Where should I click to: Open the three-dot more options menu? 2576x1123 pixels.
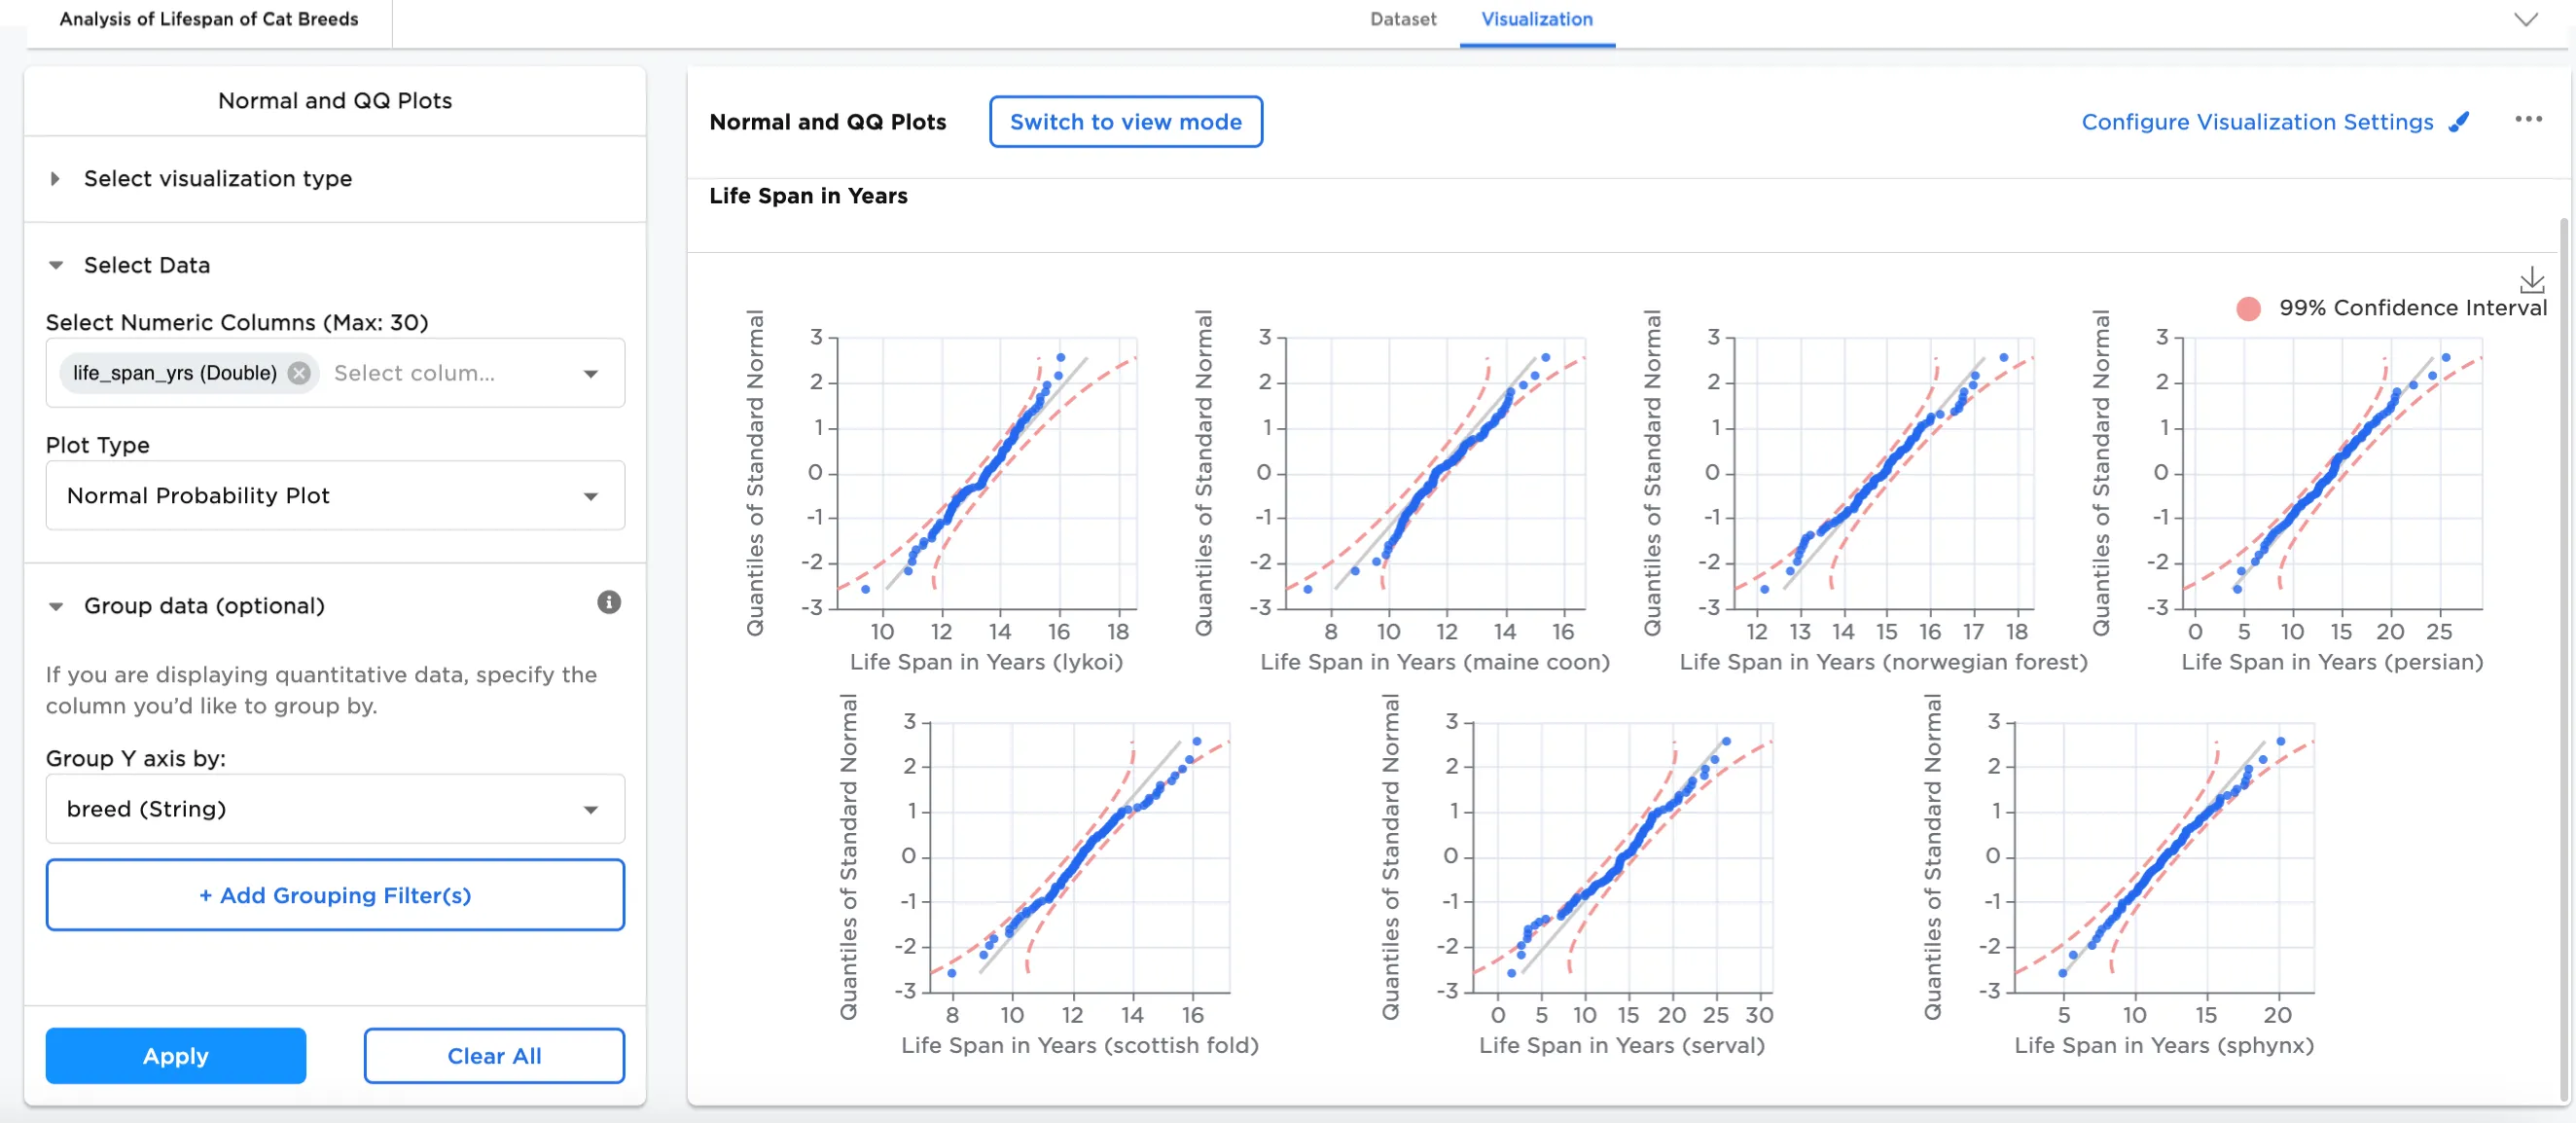coord(2528,120)
